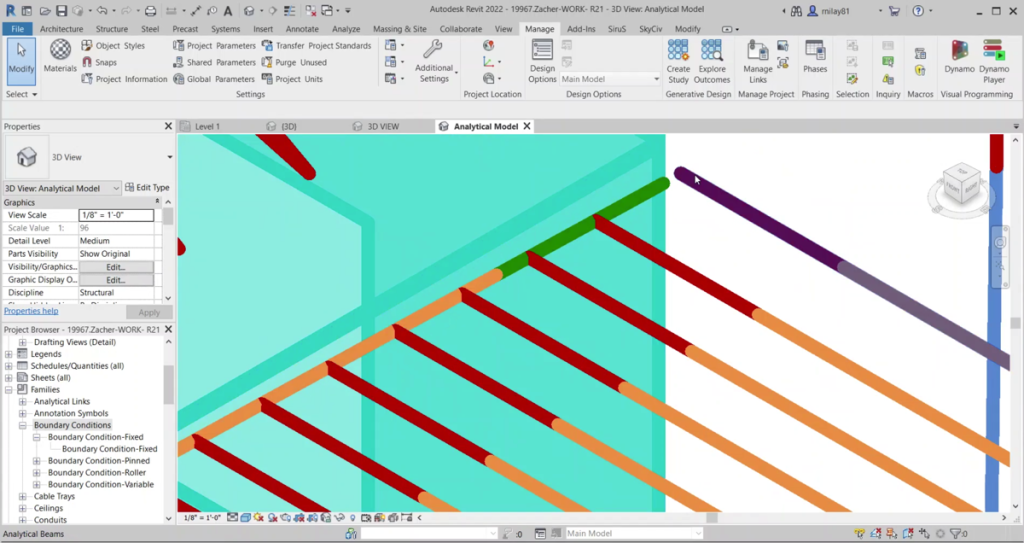Expand the Select panel dropdown
This screenshot has height=543, width=1024.
coord(21,94)
